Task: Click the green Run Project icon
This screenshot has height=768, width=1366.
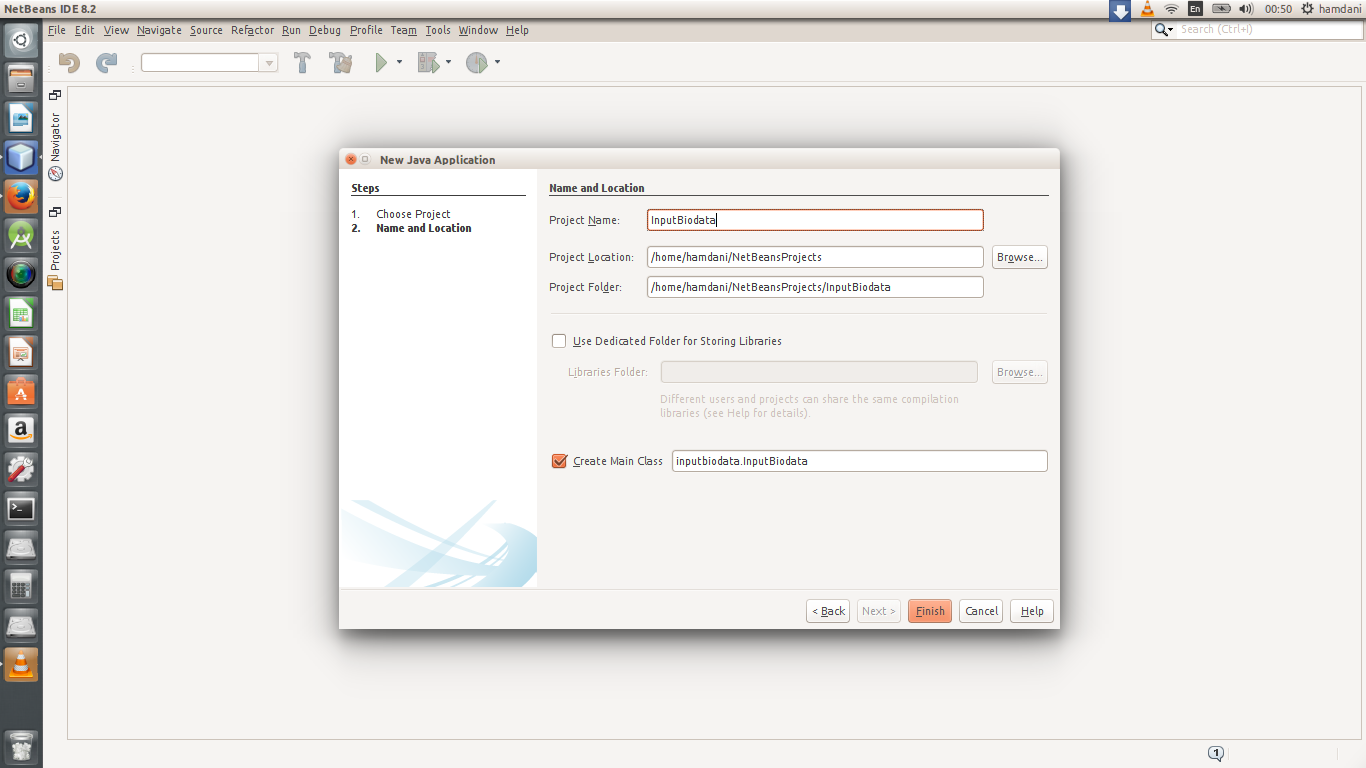Action: click(x=381, y=63)
